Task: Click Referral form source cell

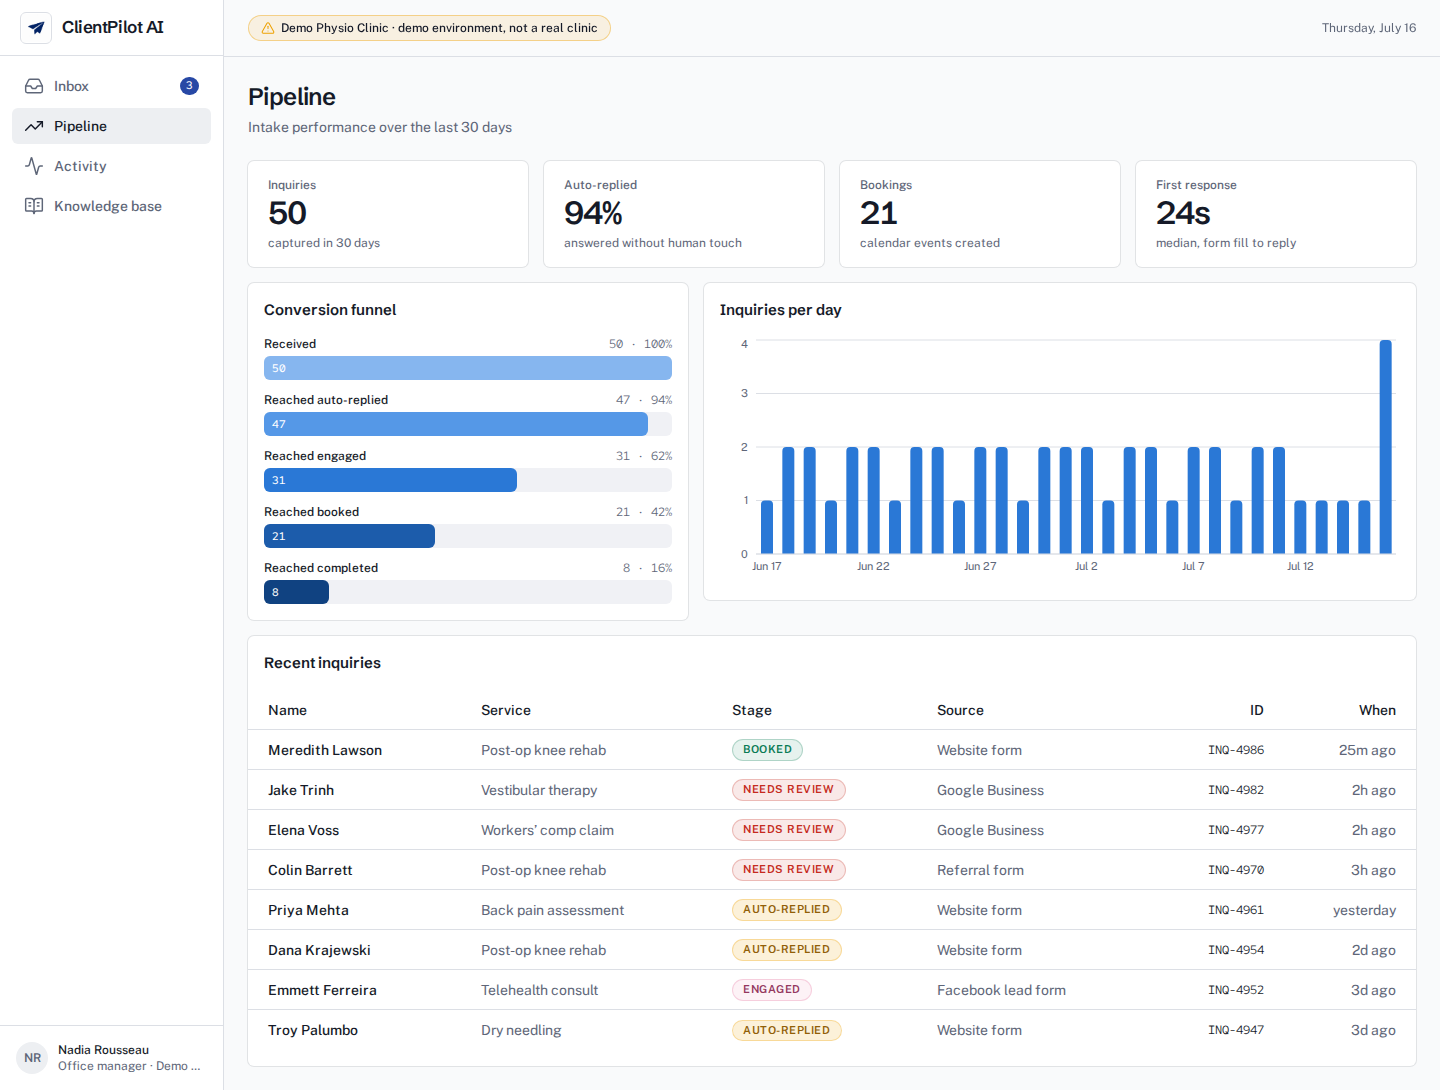Action: [x=980, y=870]
